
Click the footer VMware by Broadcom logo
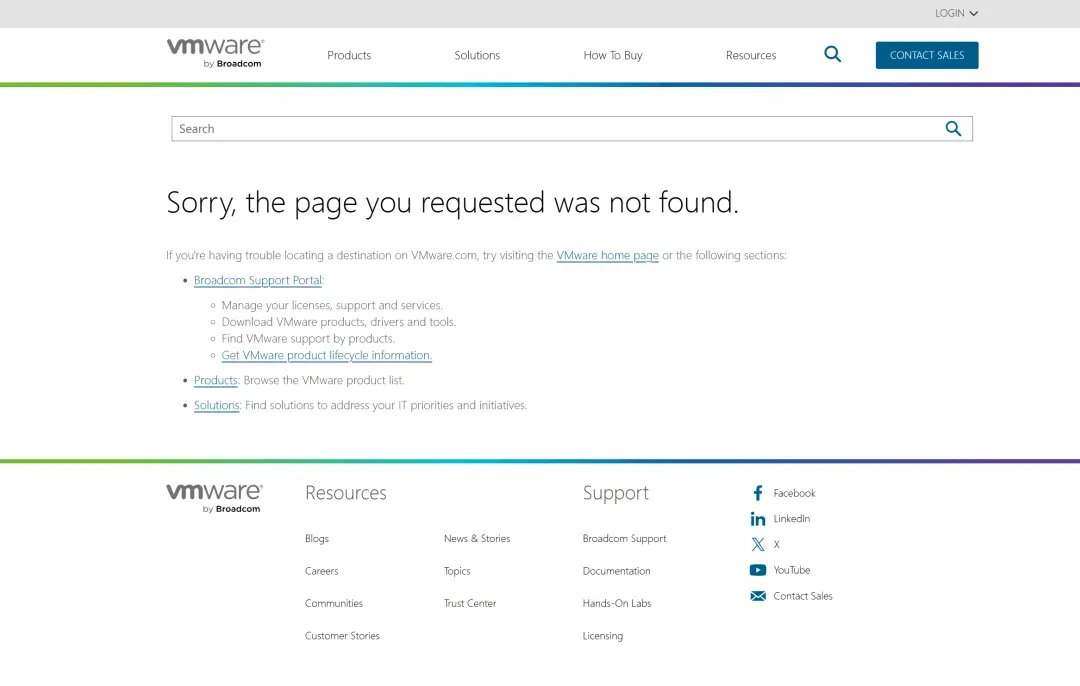pos(214,498)
